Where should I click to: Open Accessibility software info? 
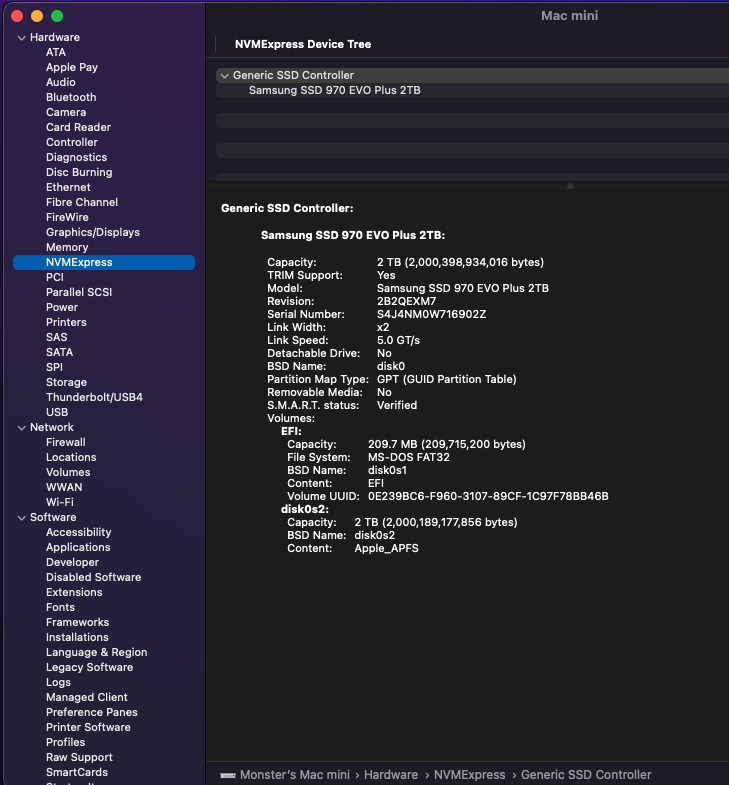coord(79,533)
